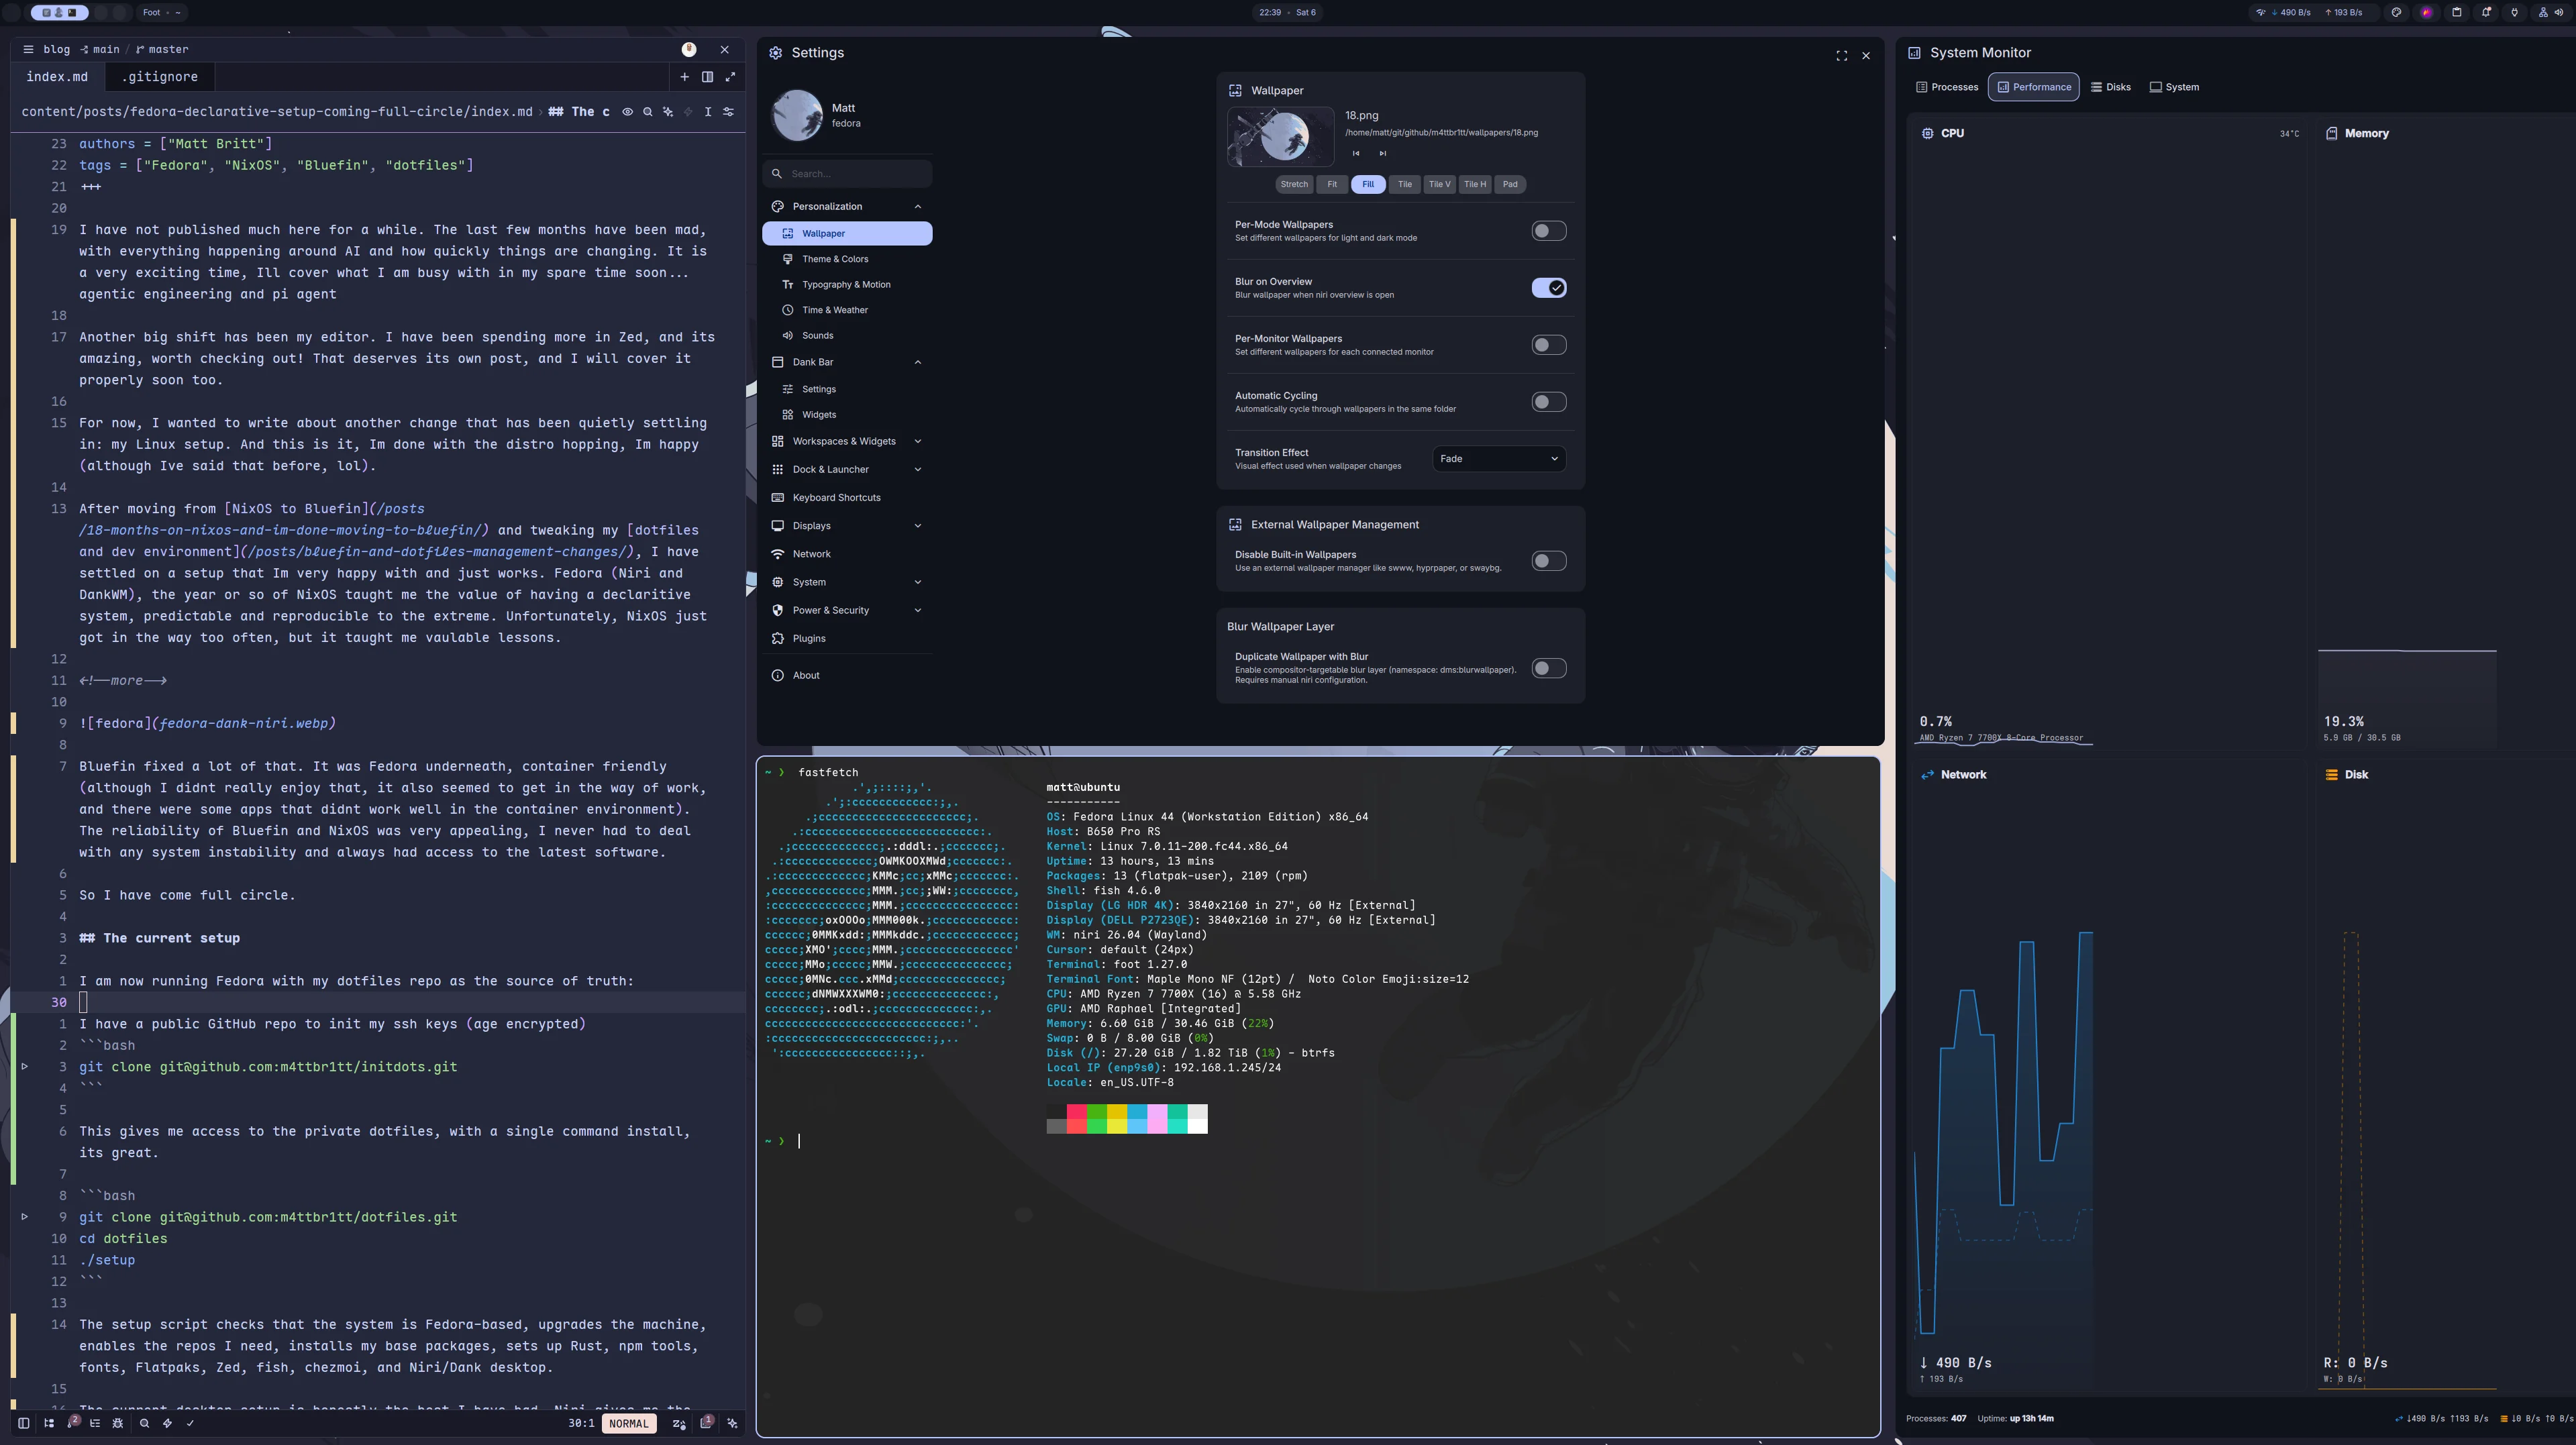Open Typography & Motion settings
This screenshot has height=1445, width=2576.
847,285
